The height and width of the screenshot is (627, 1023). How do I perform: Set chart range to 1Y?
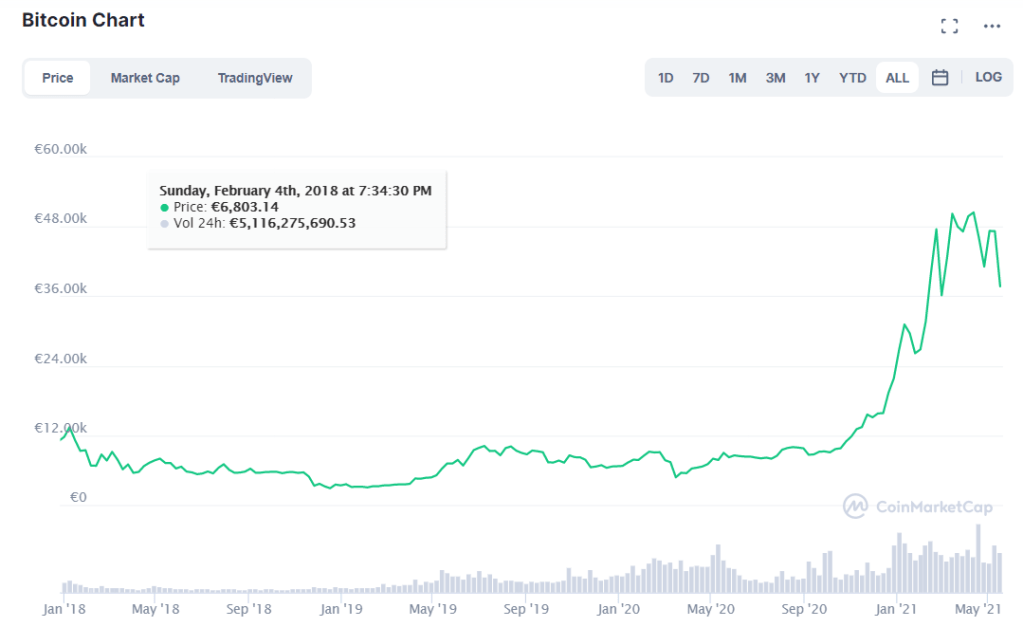tap(812, 78)
